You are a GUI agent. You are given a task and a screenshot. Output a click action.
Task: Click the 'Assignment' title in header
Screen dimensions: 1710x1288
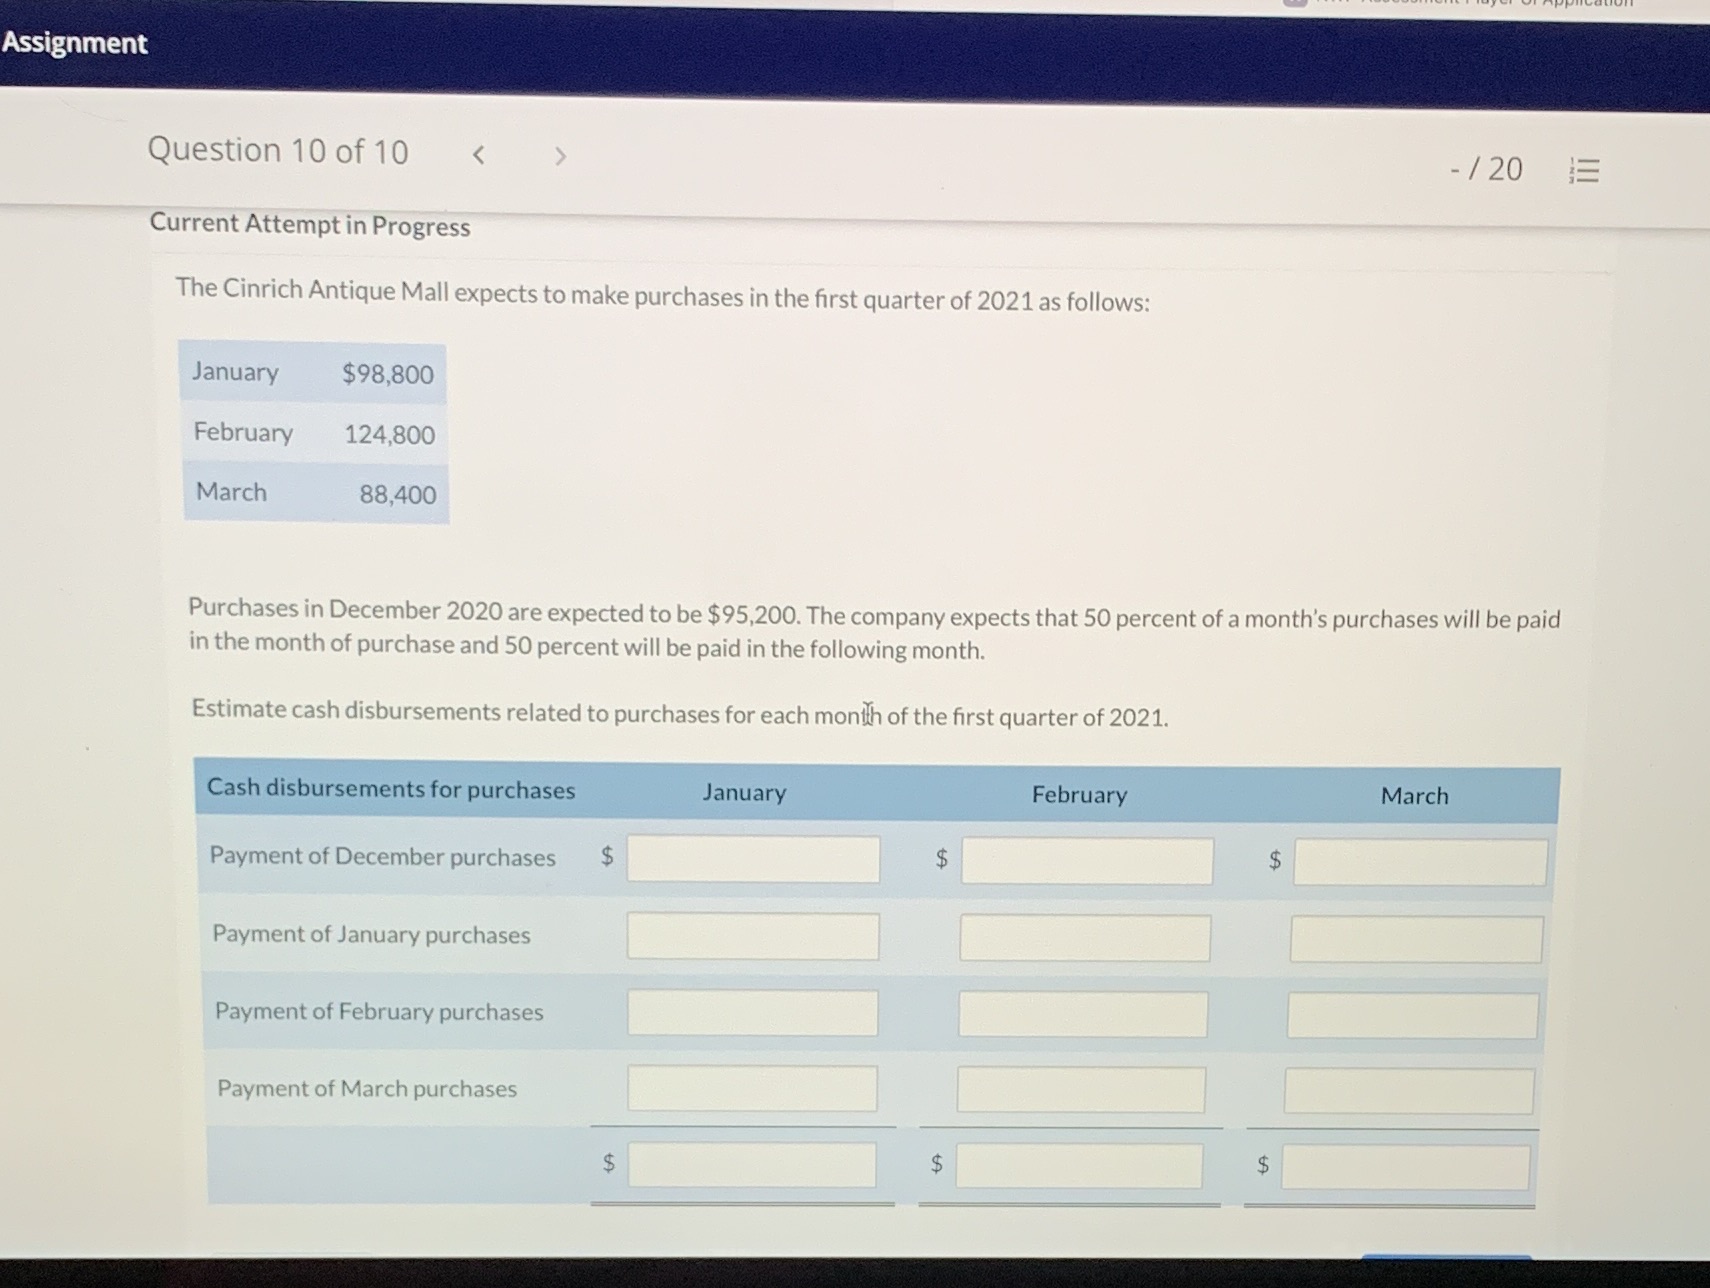[x=74, y=43]
